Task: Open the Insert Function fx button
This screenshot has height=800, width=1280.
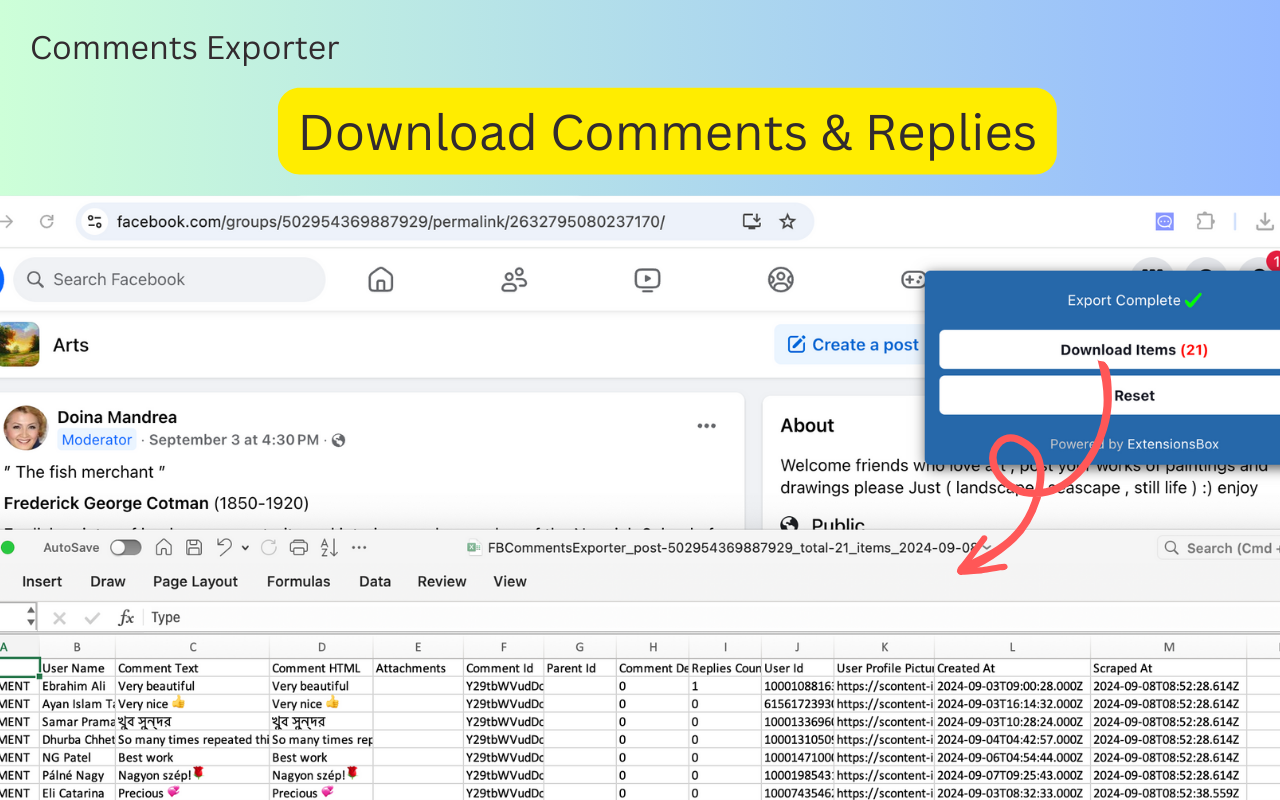Action: click(126, 618)
